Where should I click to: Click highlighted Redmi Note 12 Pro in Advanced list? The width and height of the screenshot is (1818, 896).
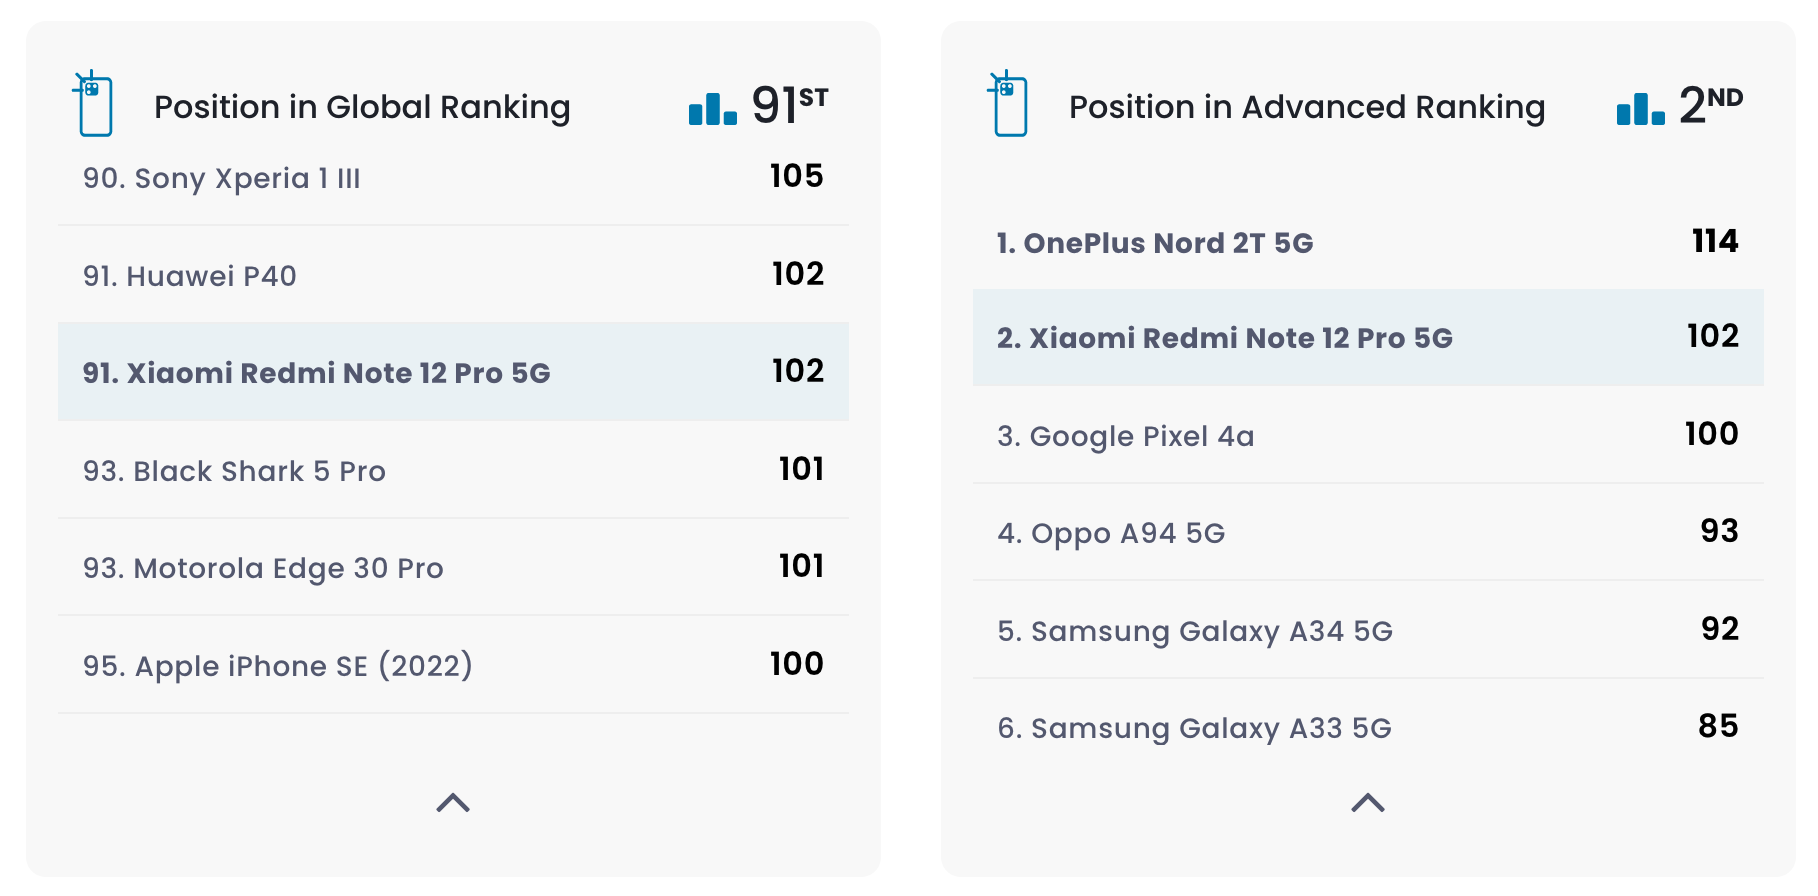pos(1224,338)
